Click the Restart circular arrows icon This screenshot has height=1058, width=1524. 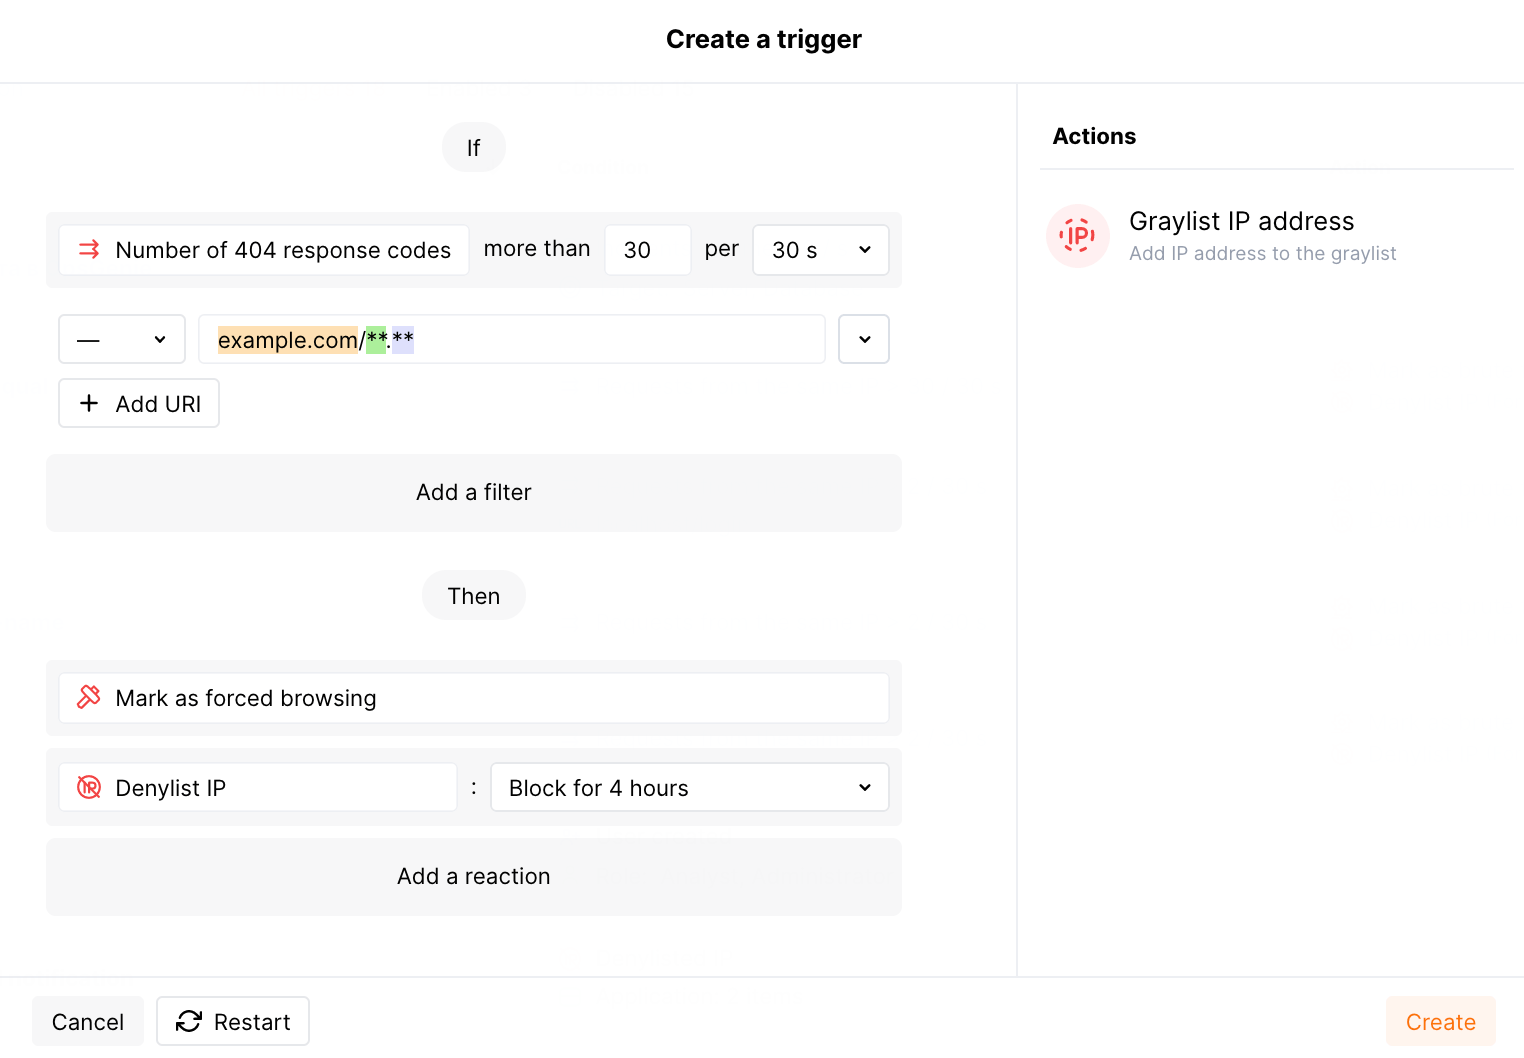click(x=188, y=1021)
